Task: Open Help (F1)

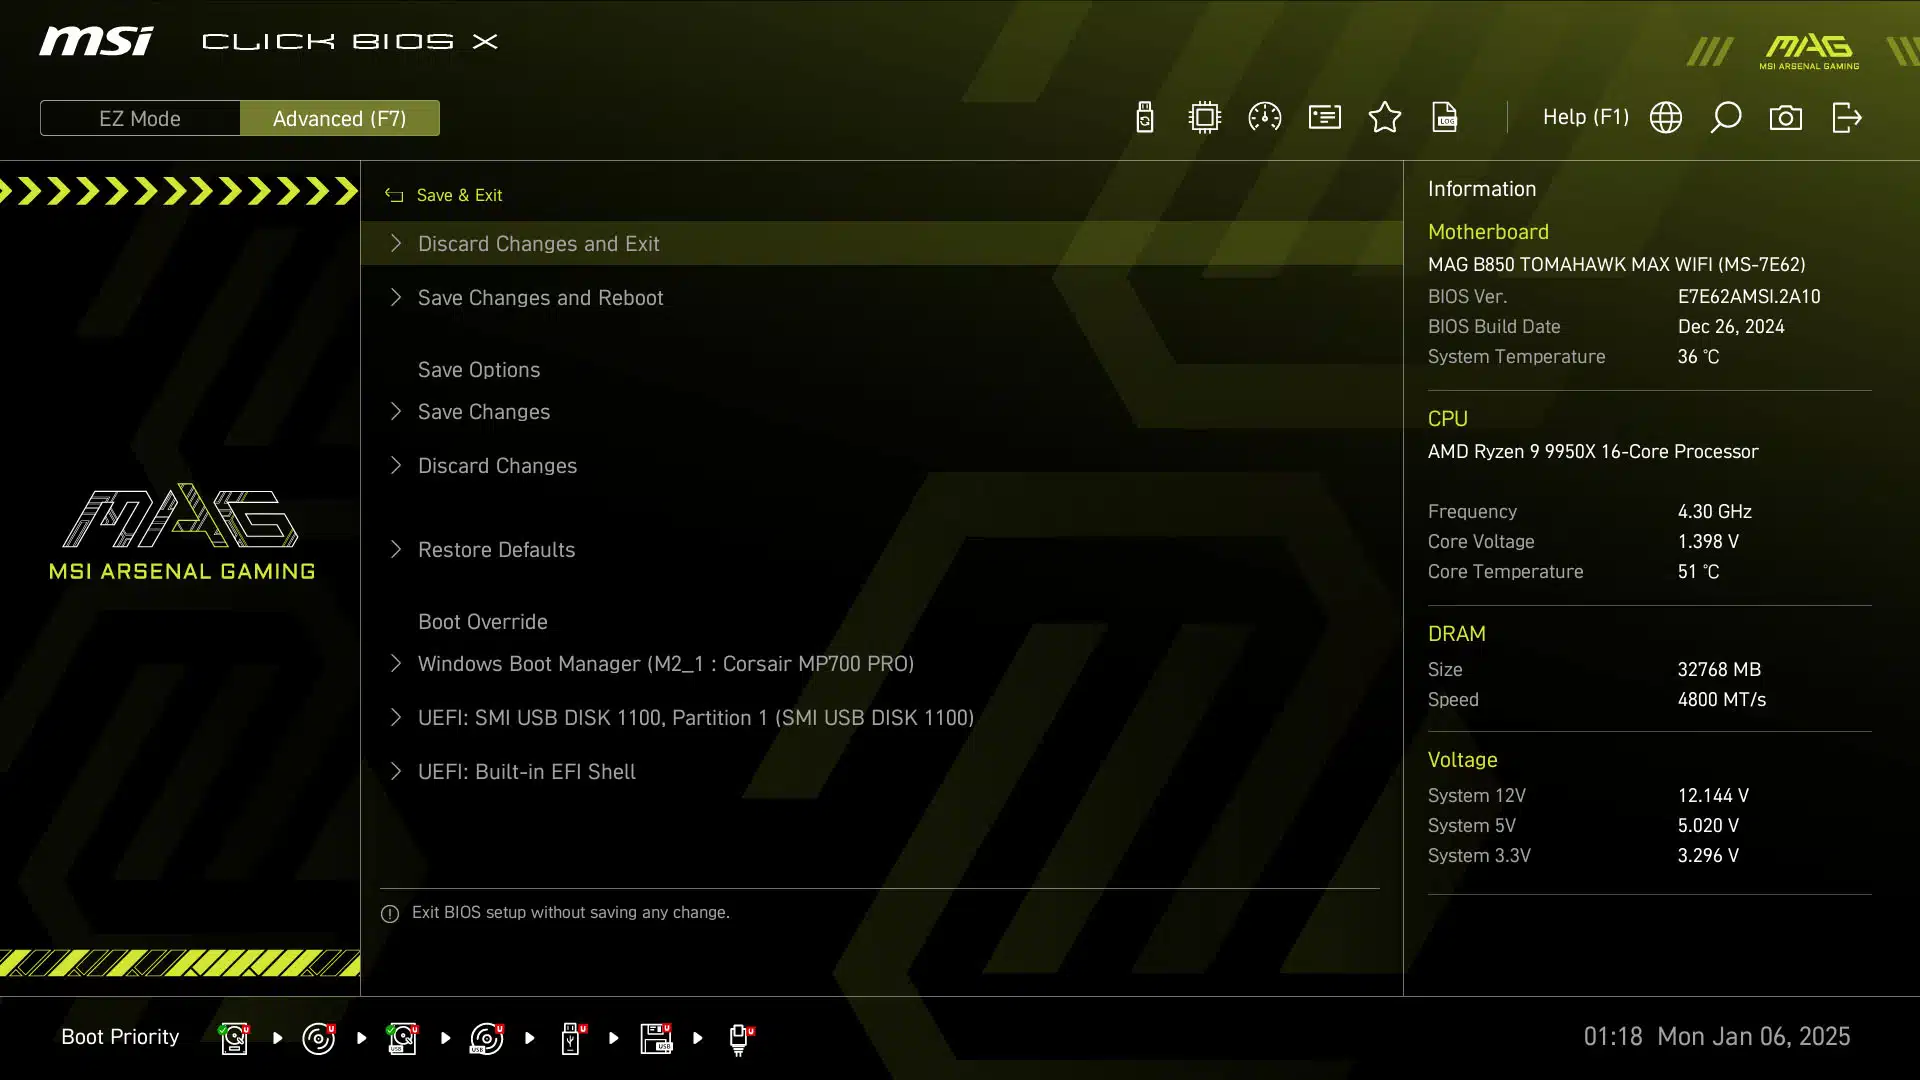Action: coord(1585,118)
